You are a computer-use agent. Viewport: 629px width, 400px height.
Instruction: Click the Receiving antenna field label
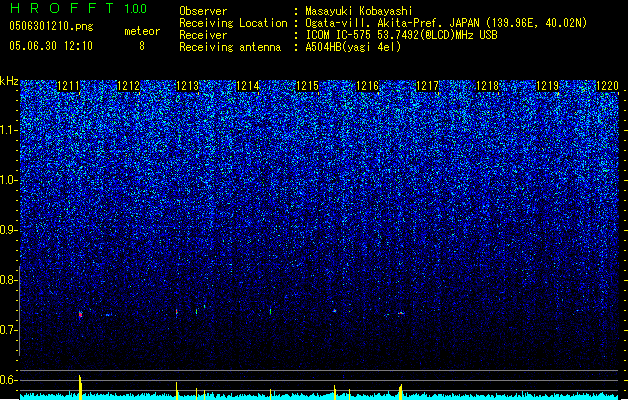tap(230, 47)
